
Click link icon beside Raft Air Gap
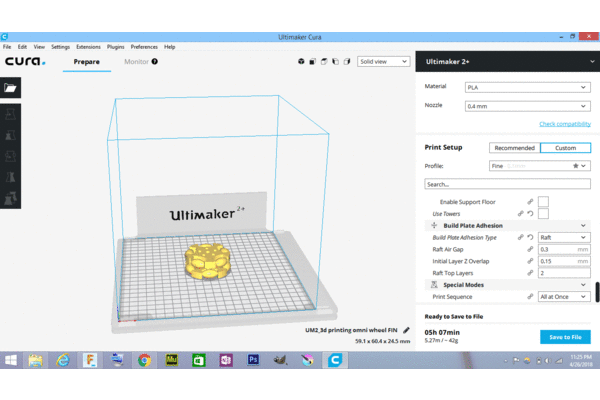tap(530, 249)
